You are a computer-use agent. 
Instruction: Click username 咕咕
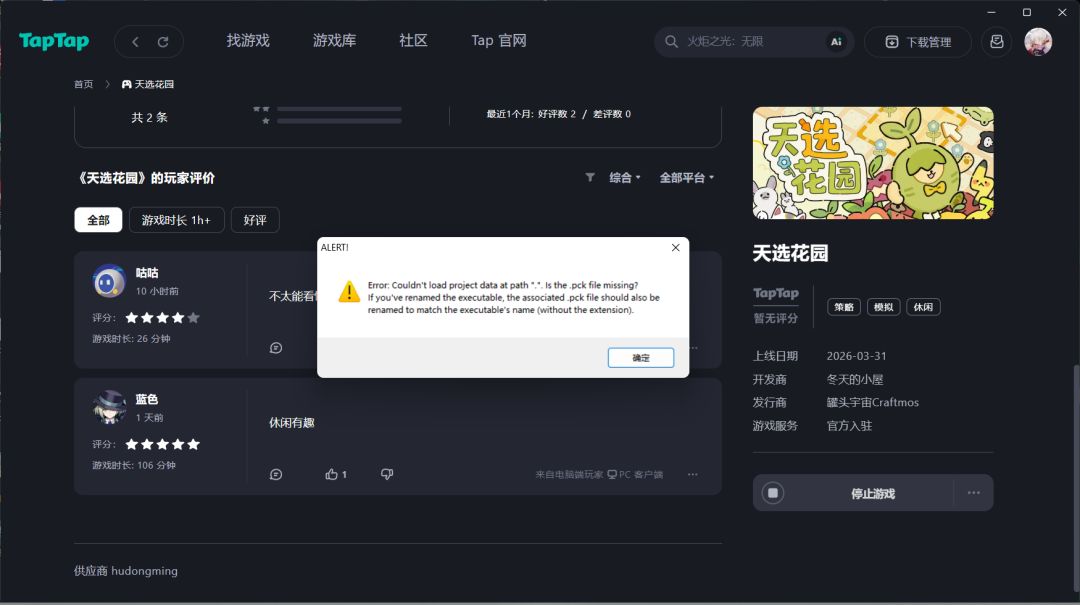[147, 273]
